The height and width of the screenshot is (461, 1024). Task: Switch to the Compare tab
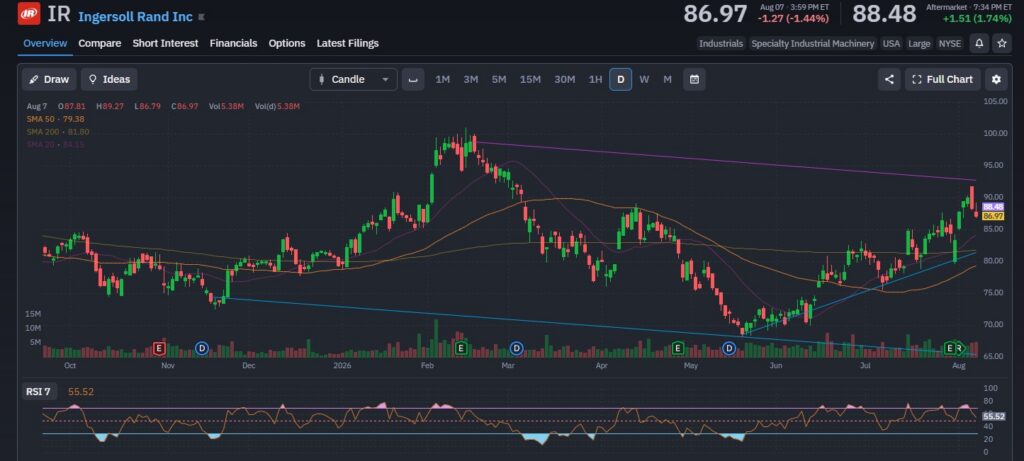(100, 43)
